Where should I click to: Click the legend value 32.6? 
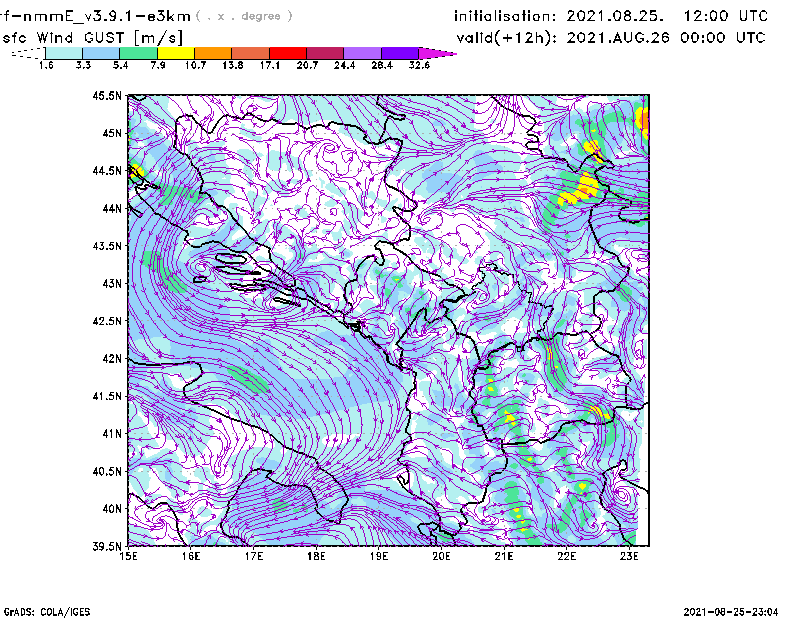click(x=419, y=65)
